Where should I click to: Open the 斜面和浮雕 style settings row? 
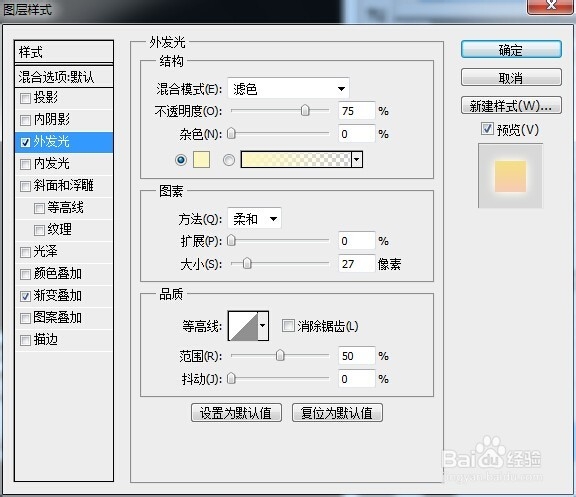click(64, 186)
